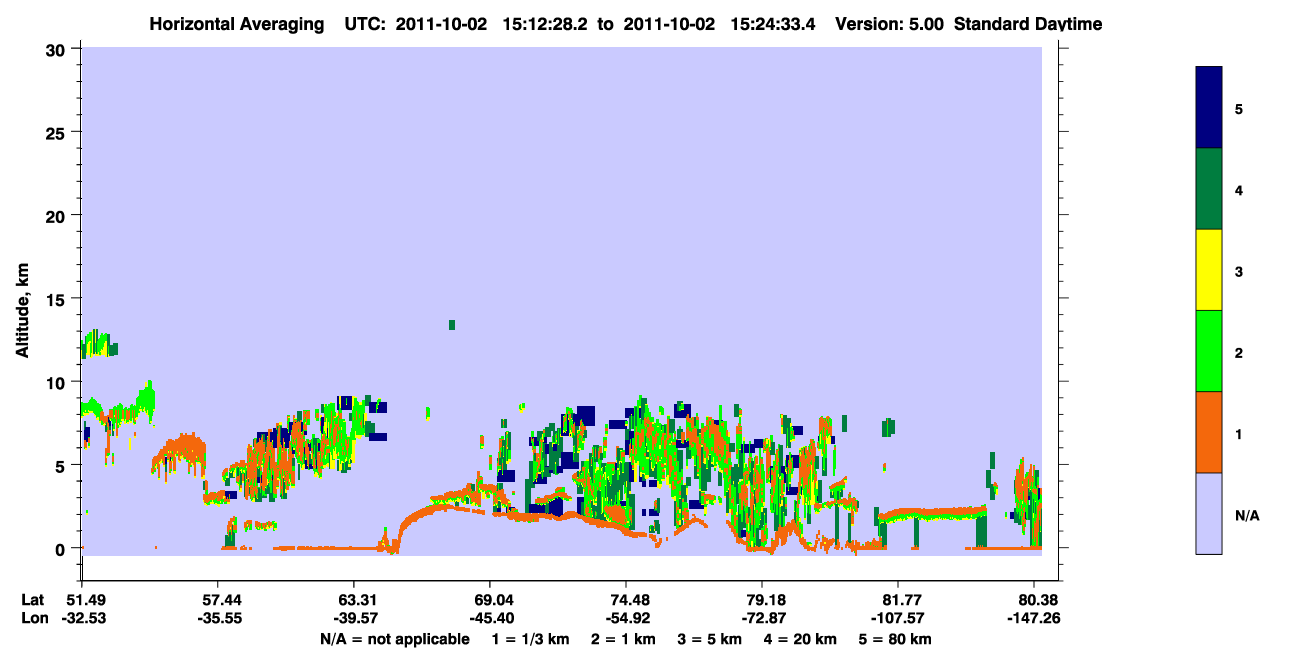This screenshot has width=1300, height=667.
Task: Click the 'Version: 5.00' text in title
Action: 890,24
